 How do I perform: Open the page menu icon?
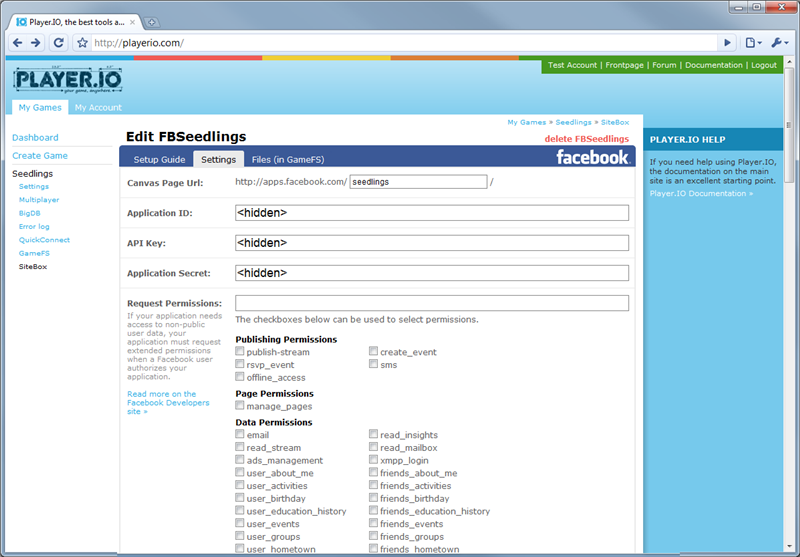[753, 43]
